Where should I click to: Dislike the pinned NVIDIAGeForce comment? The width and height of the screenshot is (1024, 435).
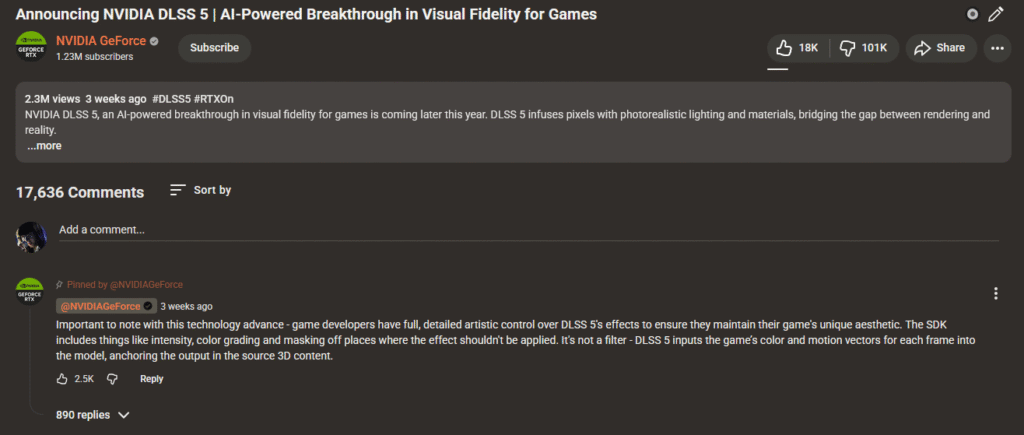tap(112, 379)
